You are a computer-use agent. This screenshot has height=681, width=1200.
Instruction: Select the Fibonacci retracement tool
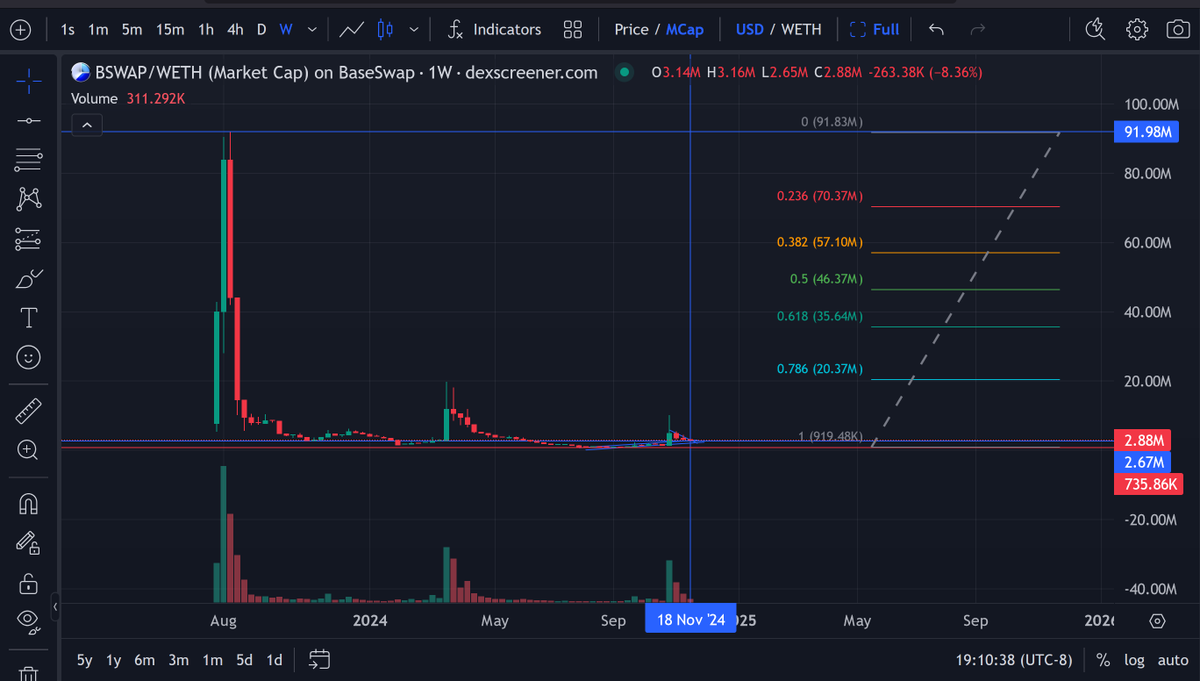(x=29, y=158)
